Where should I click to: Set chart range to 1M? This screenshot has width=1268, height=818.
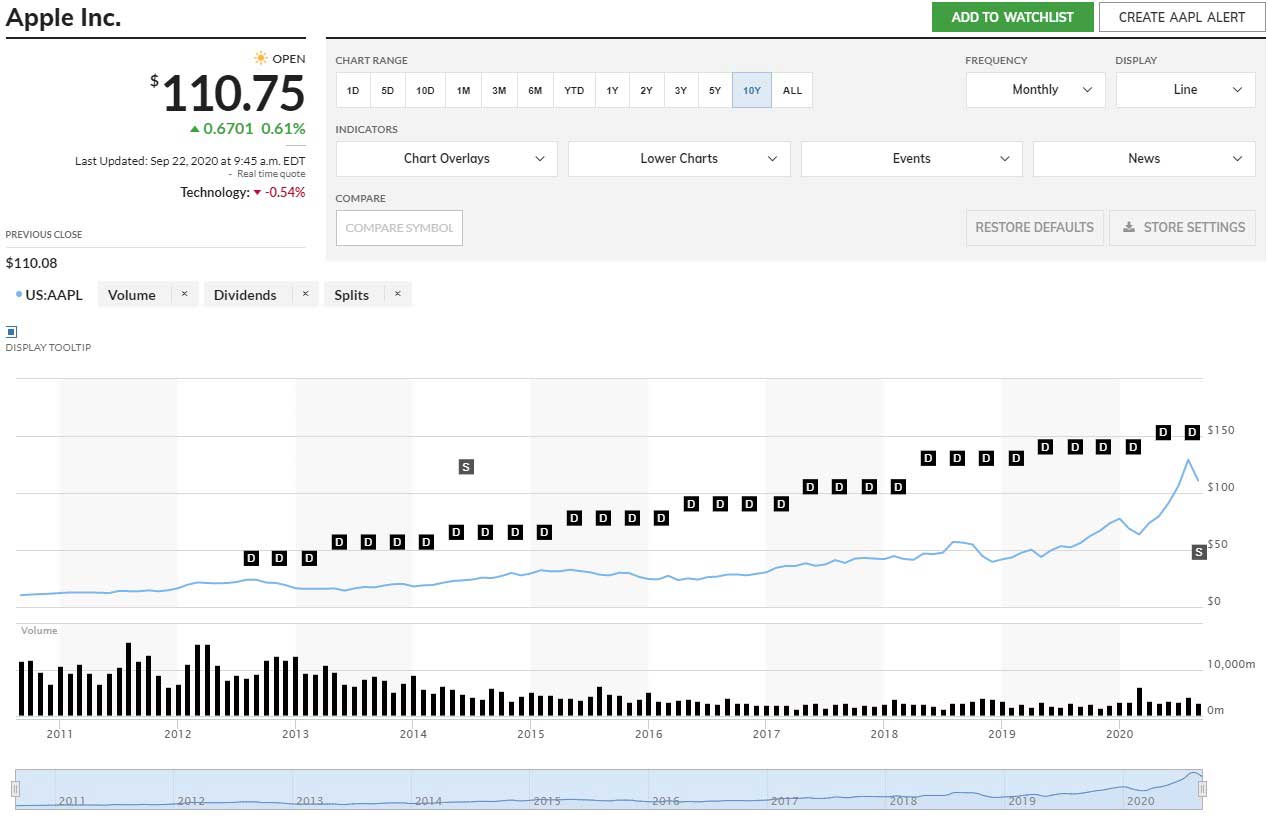[x=463, y=90]
